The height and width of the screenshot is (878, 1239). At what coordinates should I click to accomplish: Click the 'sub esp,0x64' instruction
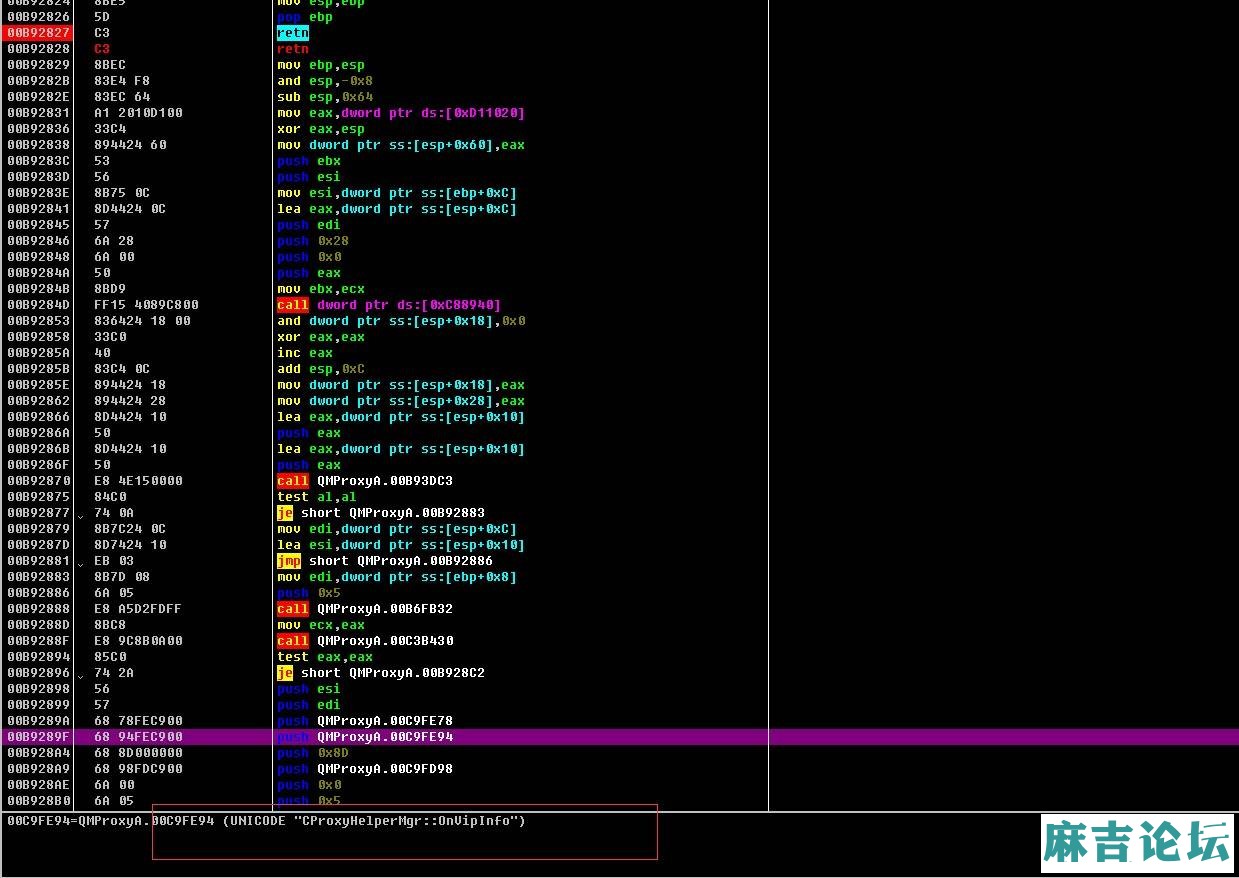(325, 97)
